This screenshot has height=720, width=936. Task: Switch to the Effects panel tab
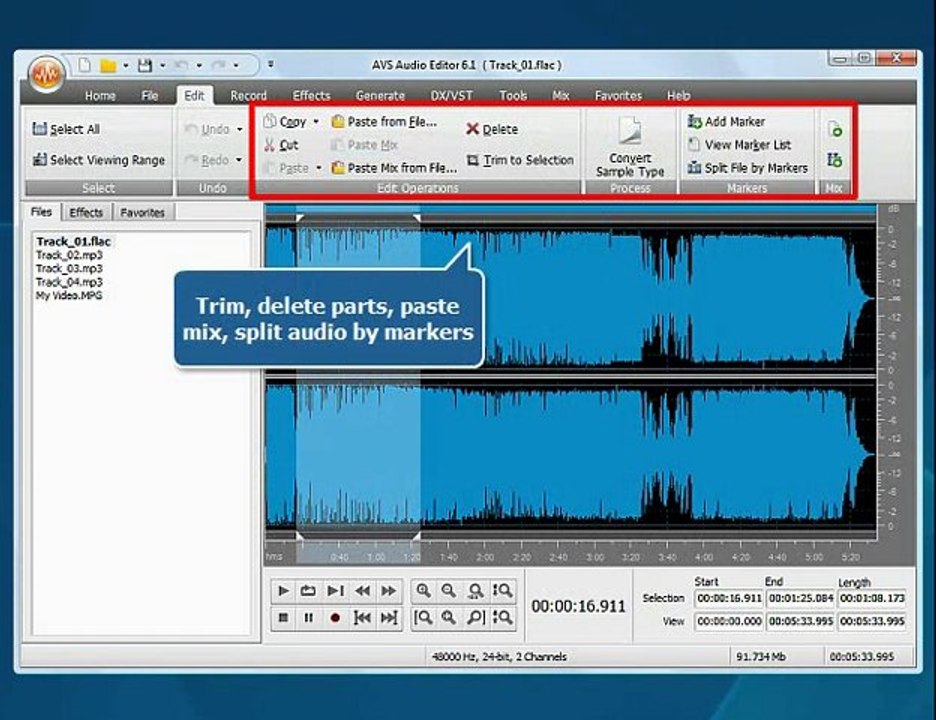click(x=86, y=213)
